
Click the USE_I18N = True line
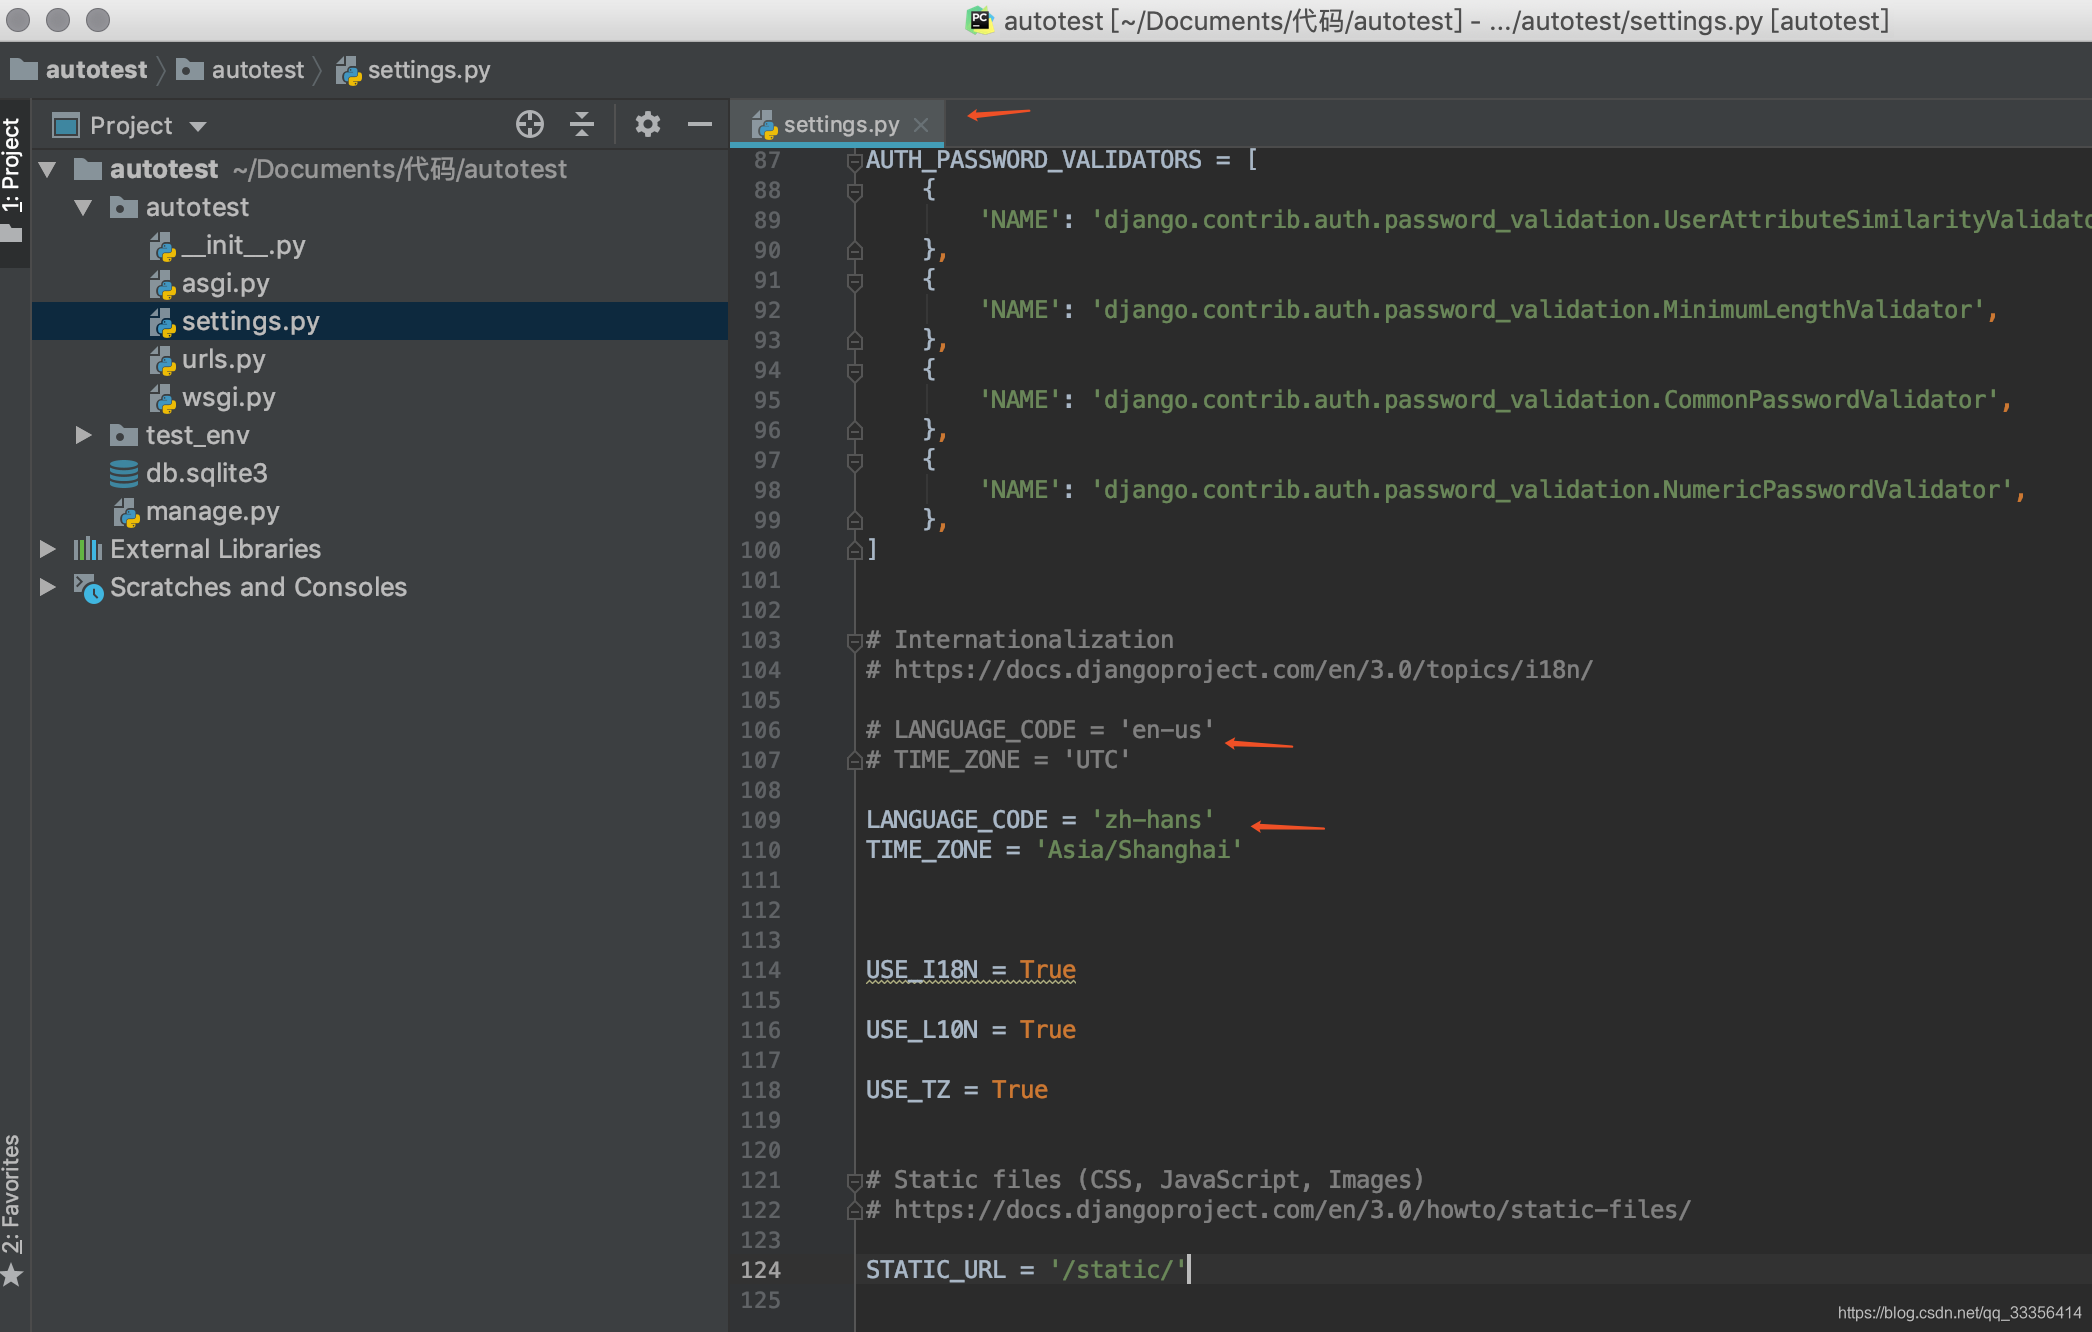point(970,970)
